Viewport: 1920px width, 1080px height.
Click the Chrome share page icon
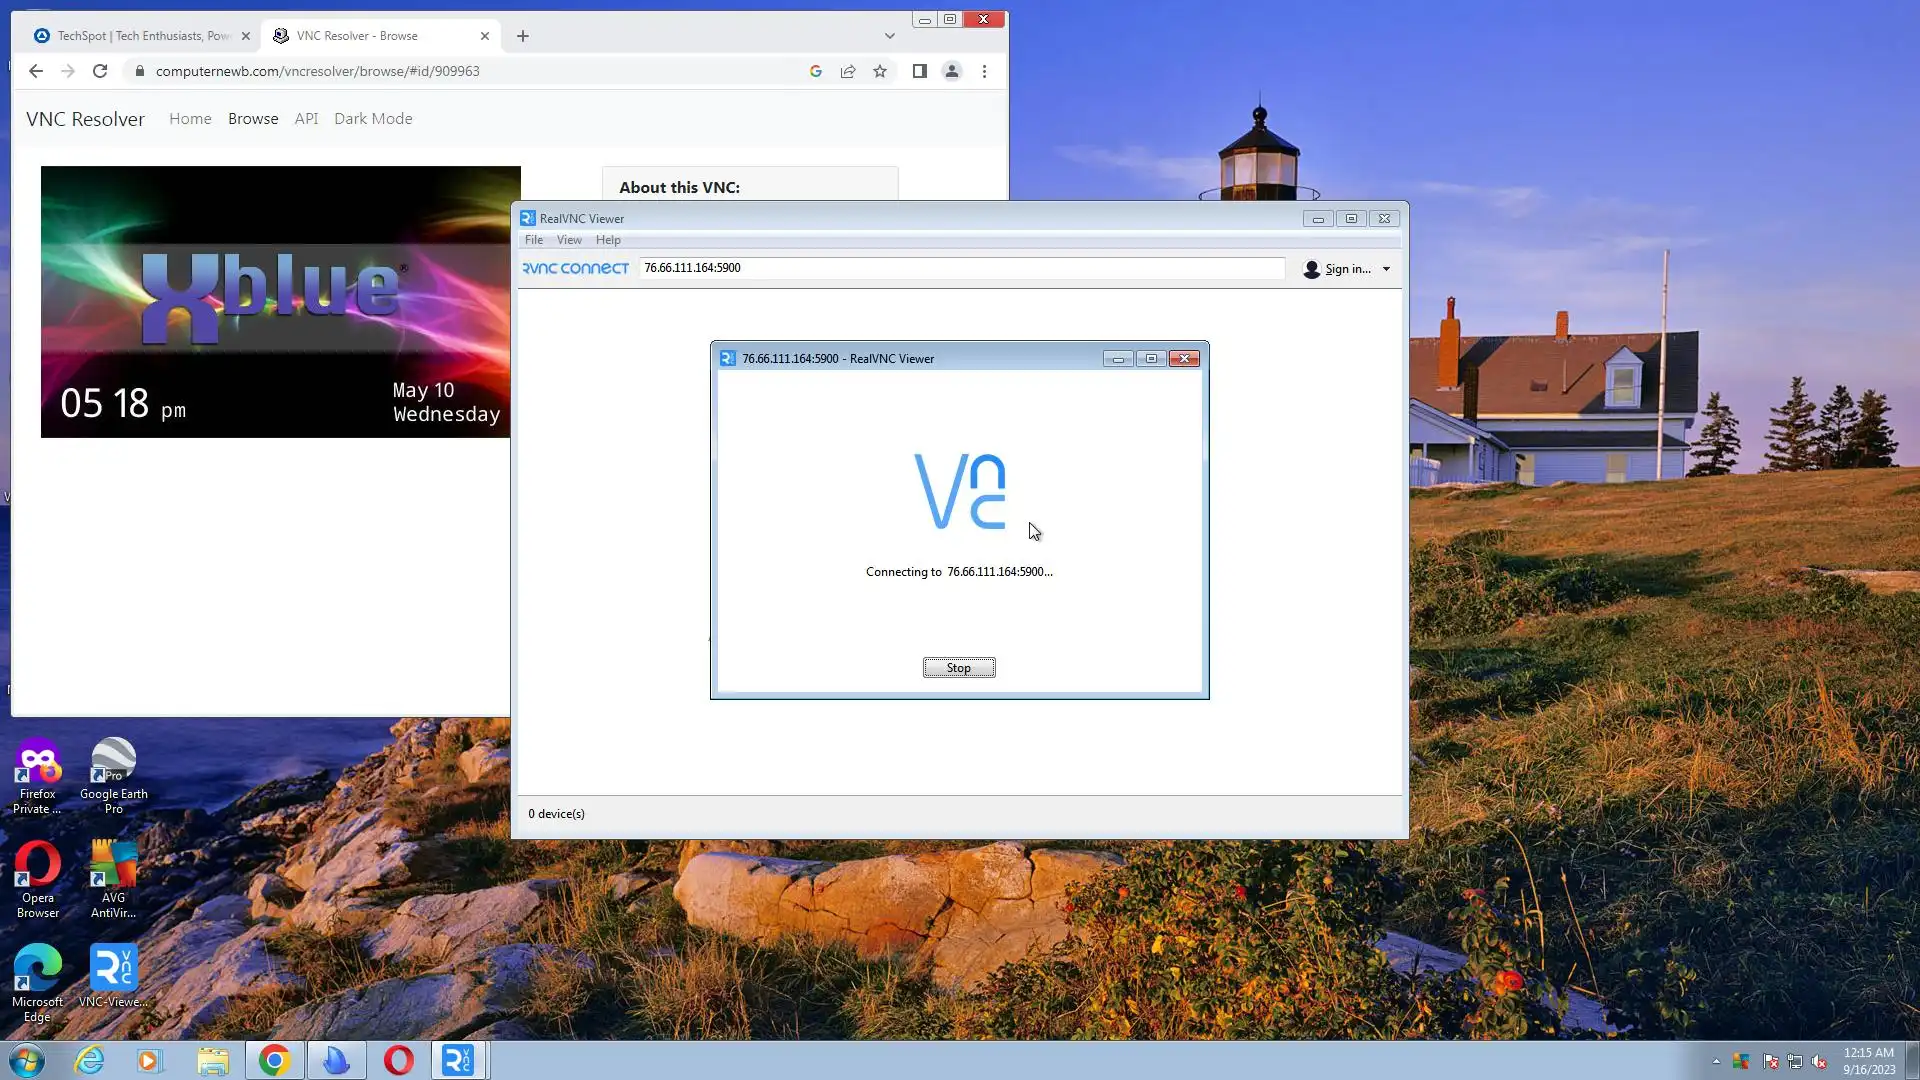pos(848,71)
